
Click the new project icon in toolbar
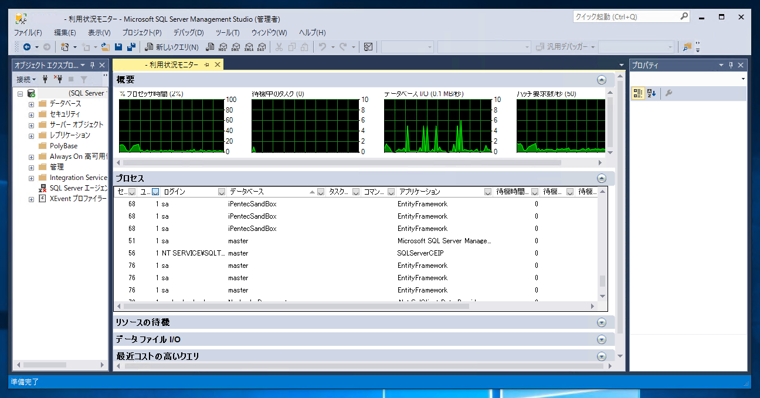[64, 47]
